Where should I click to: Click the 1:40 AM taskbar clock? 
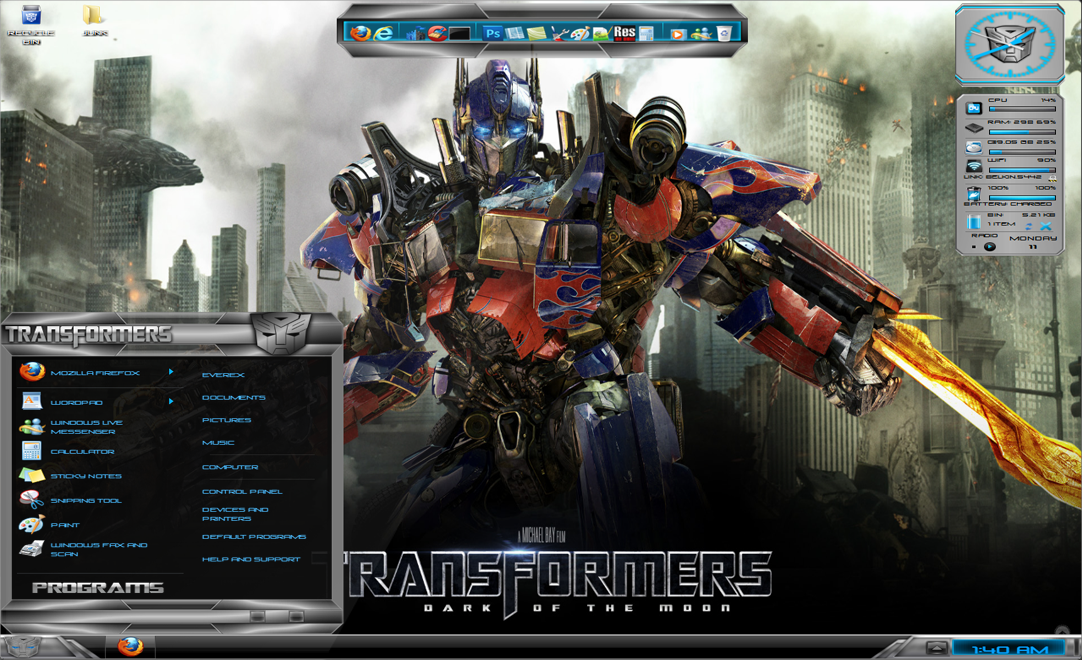pyautogui.click(x=1010, y=649)
